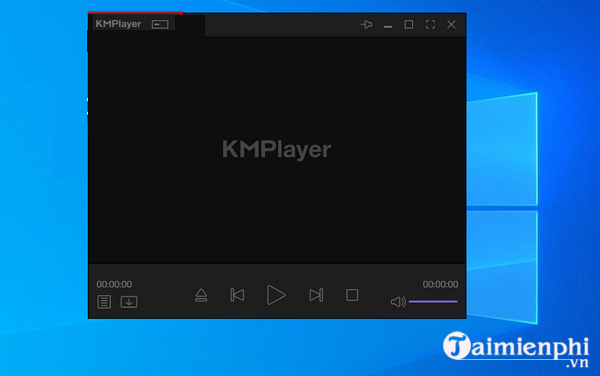The height and width of the screenshot is (376, 600).
Task: Open the KMPlayer logo menu in title bar
Action: (x=118, y=24)
